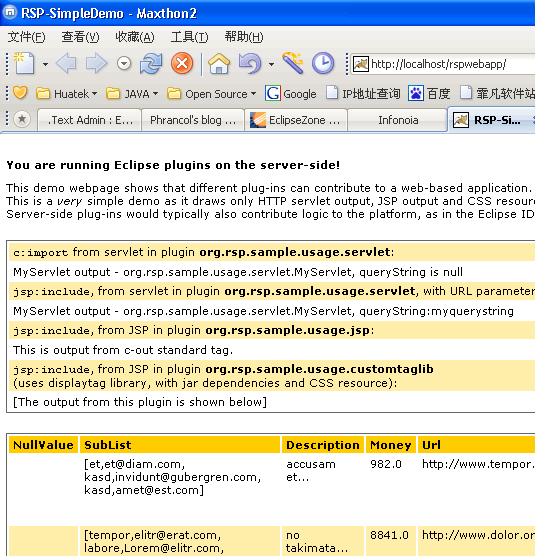Click the Maxthon title bar logo icon
535x556 pixels.
(10, 12)
